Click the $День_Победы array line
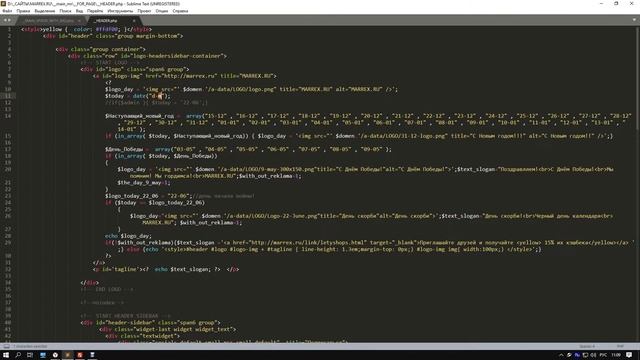Viewport: 640px width, 360px height. (x=248, y=149)
